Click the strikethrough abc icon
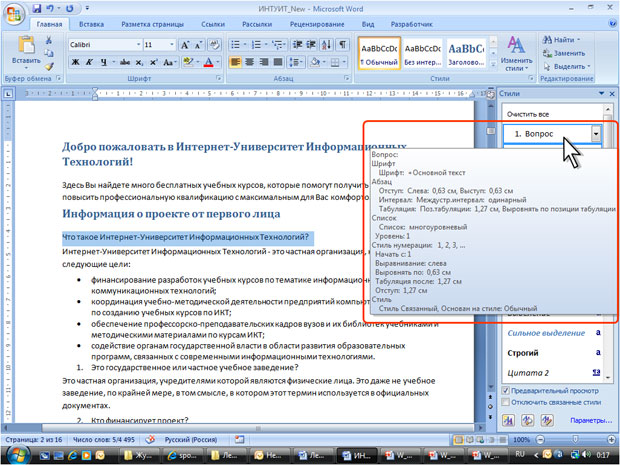620x465 pixels. coord(126,62)
